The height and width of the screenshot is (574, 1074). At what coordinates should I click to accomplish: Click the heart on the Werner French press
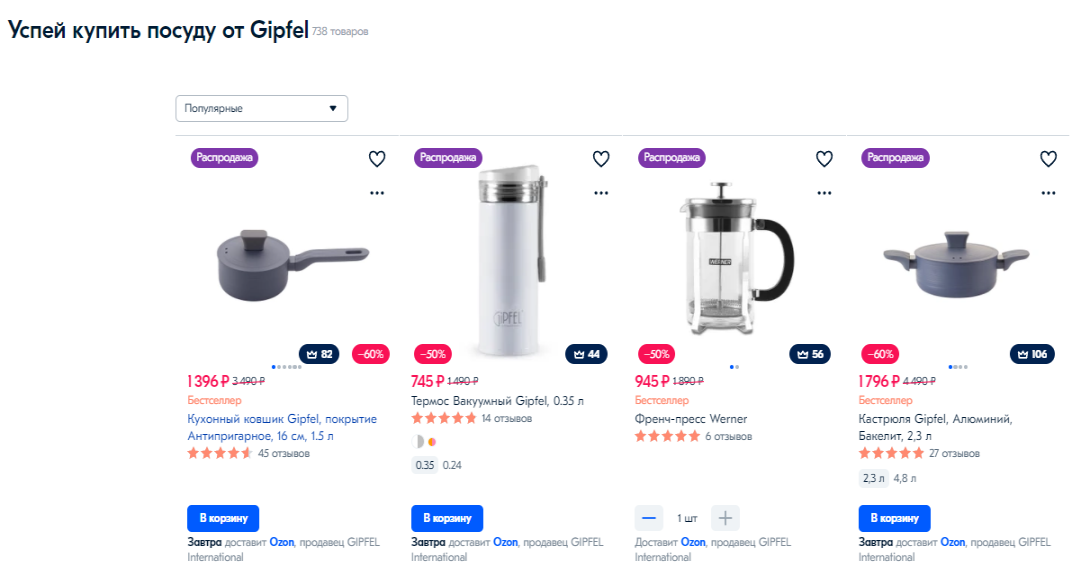click(x=824, y=159)
